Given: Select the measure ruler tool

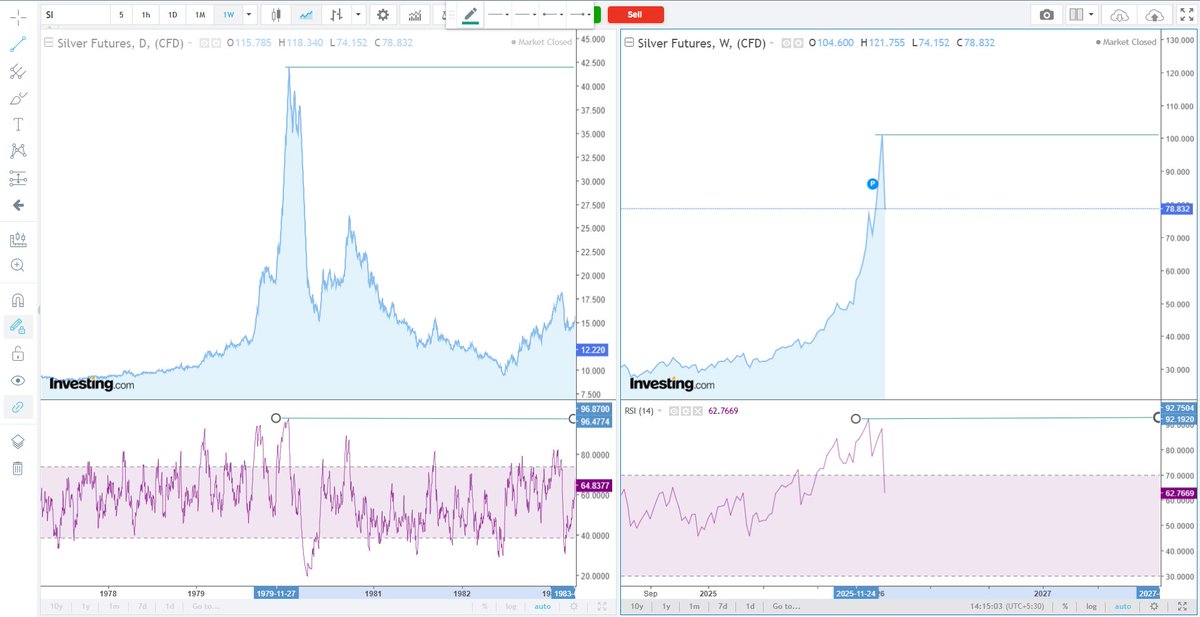Looking at the screenshot, I should pos(18,240).
